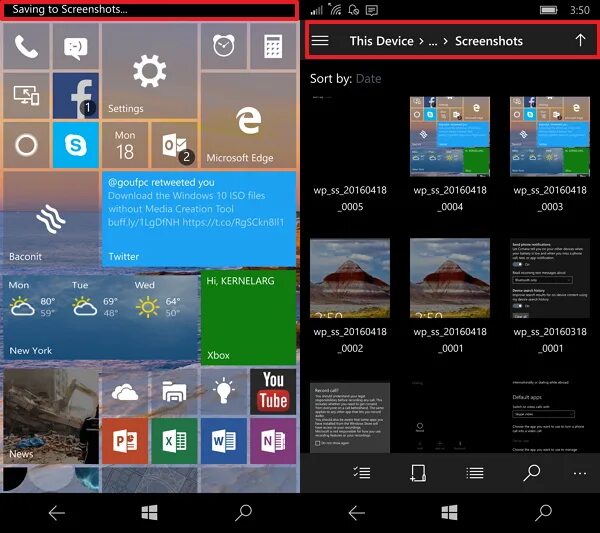Tap the message notification status icon
Image resolution: width=600 pixels, height=533 pixels.
(371, 10)
